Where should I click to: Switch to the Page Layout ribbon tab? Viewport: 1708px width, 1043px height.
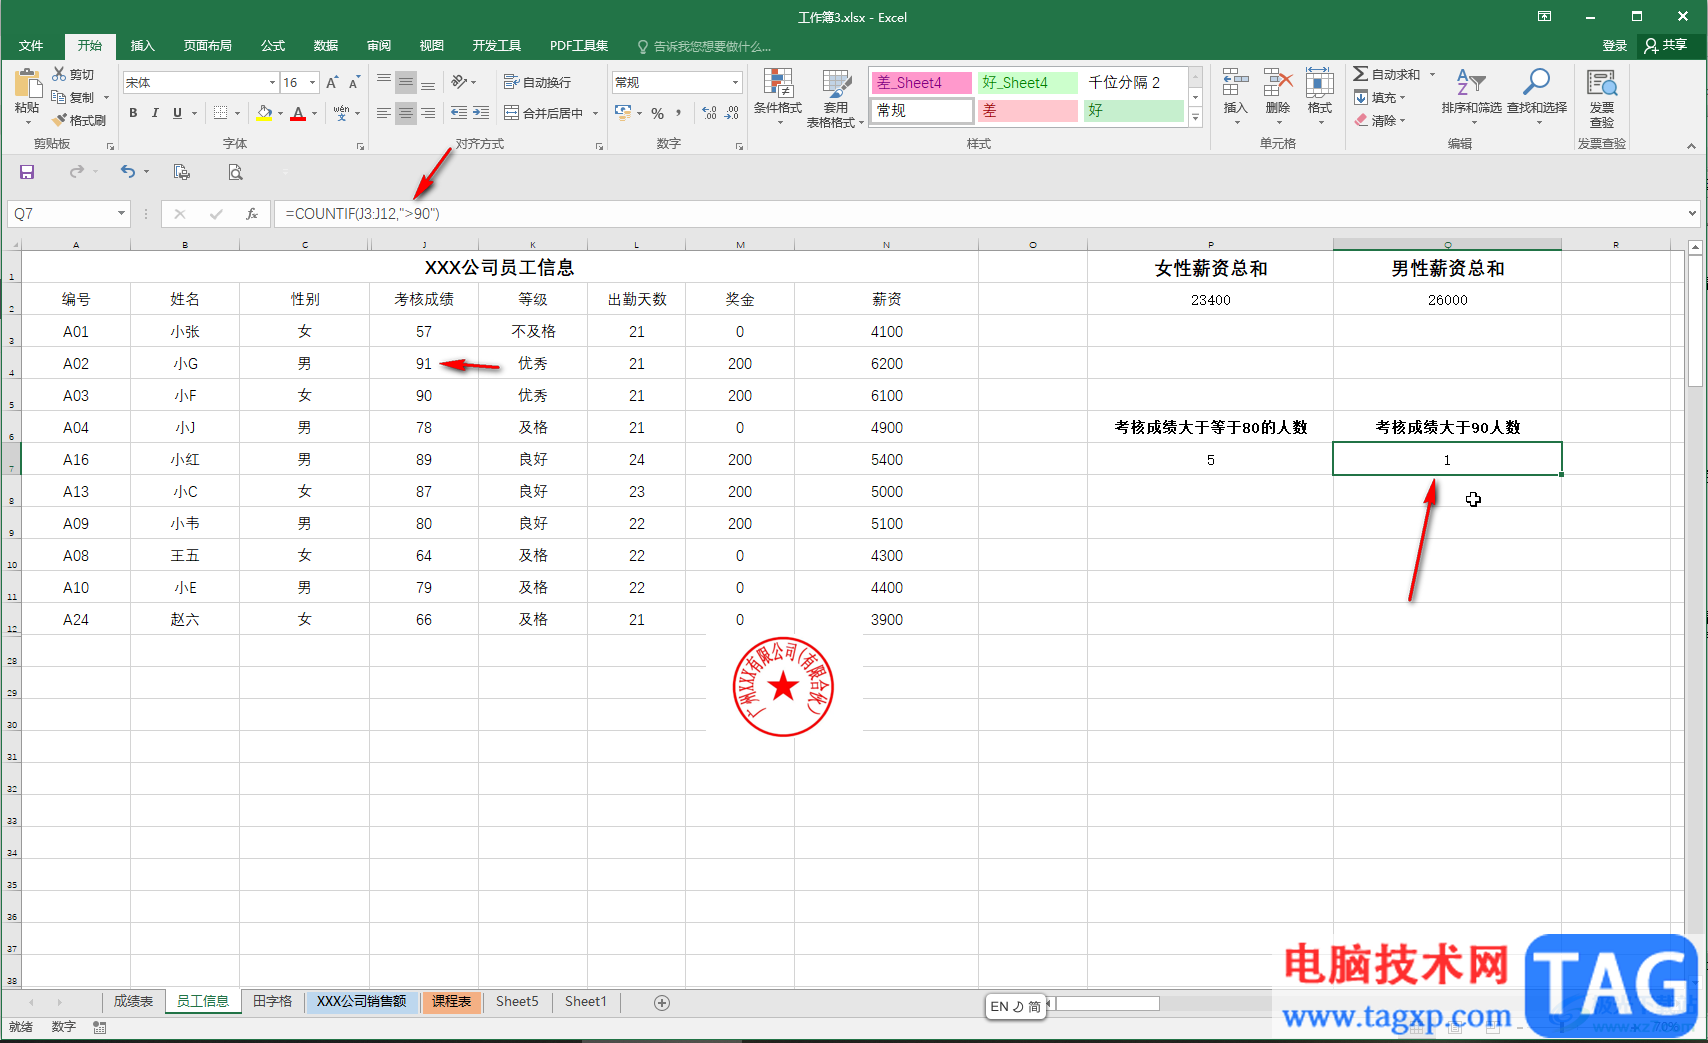[x=207, y=45]
